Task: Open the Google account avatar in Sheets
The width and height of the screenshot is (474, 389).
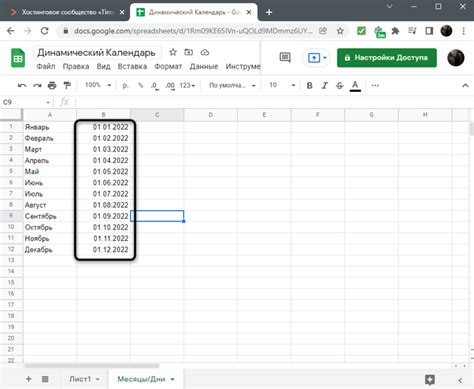Action: point(456,58)
